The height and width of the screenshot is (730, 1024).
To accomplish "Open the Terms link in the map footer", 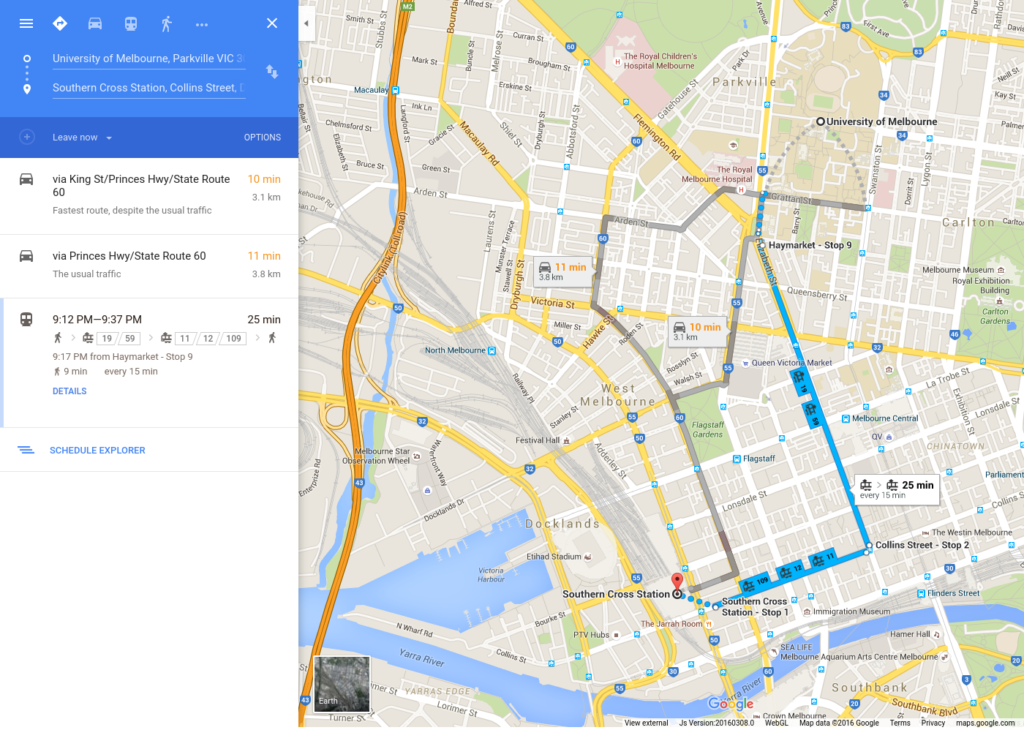I will [x=900, y=723].
